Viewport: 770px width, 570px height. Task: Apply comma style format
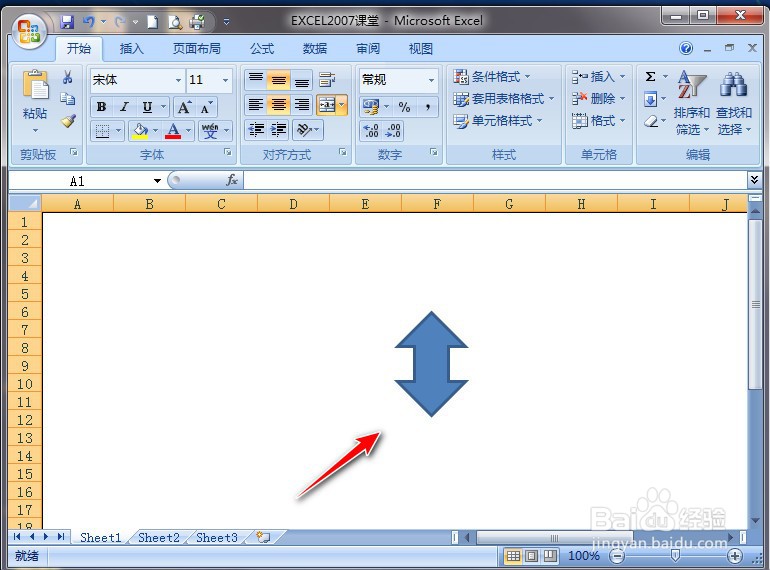coord(428,107)
